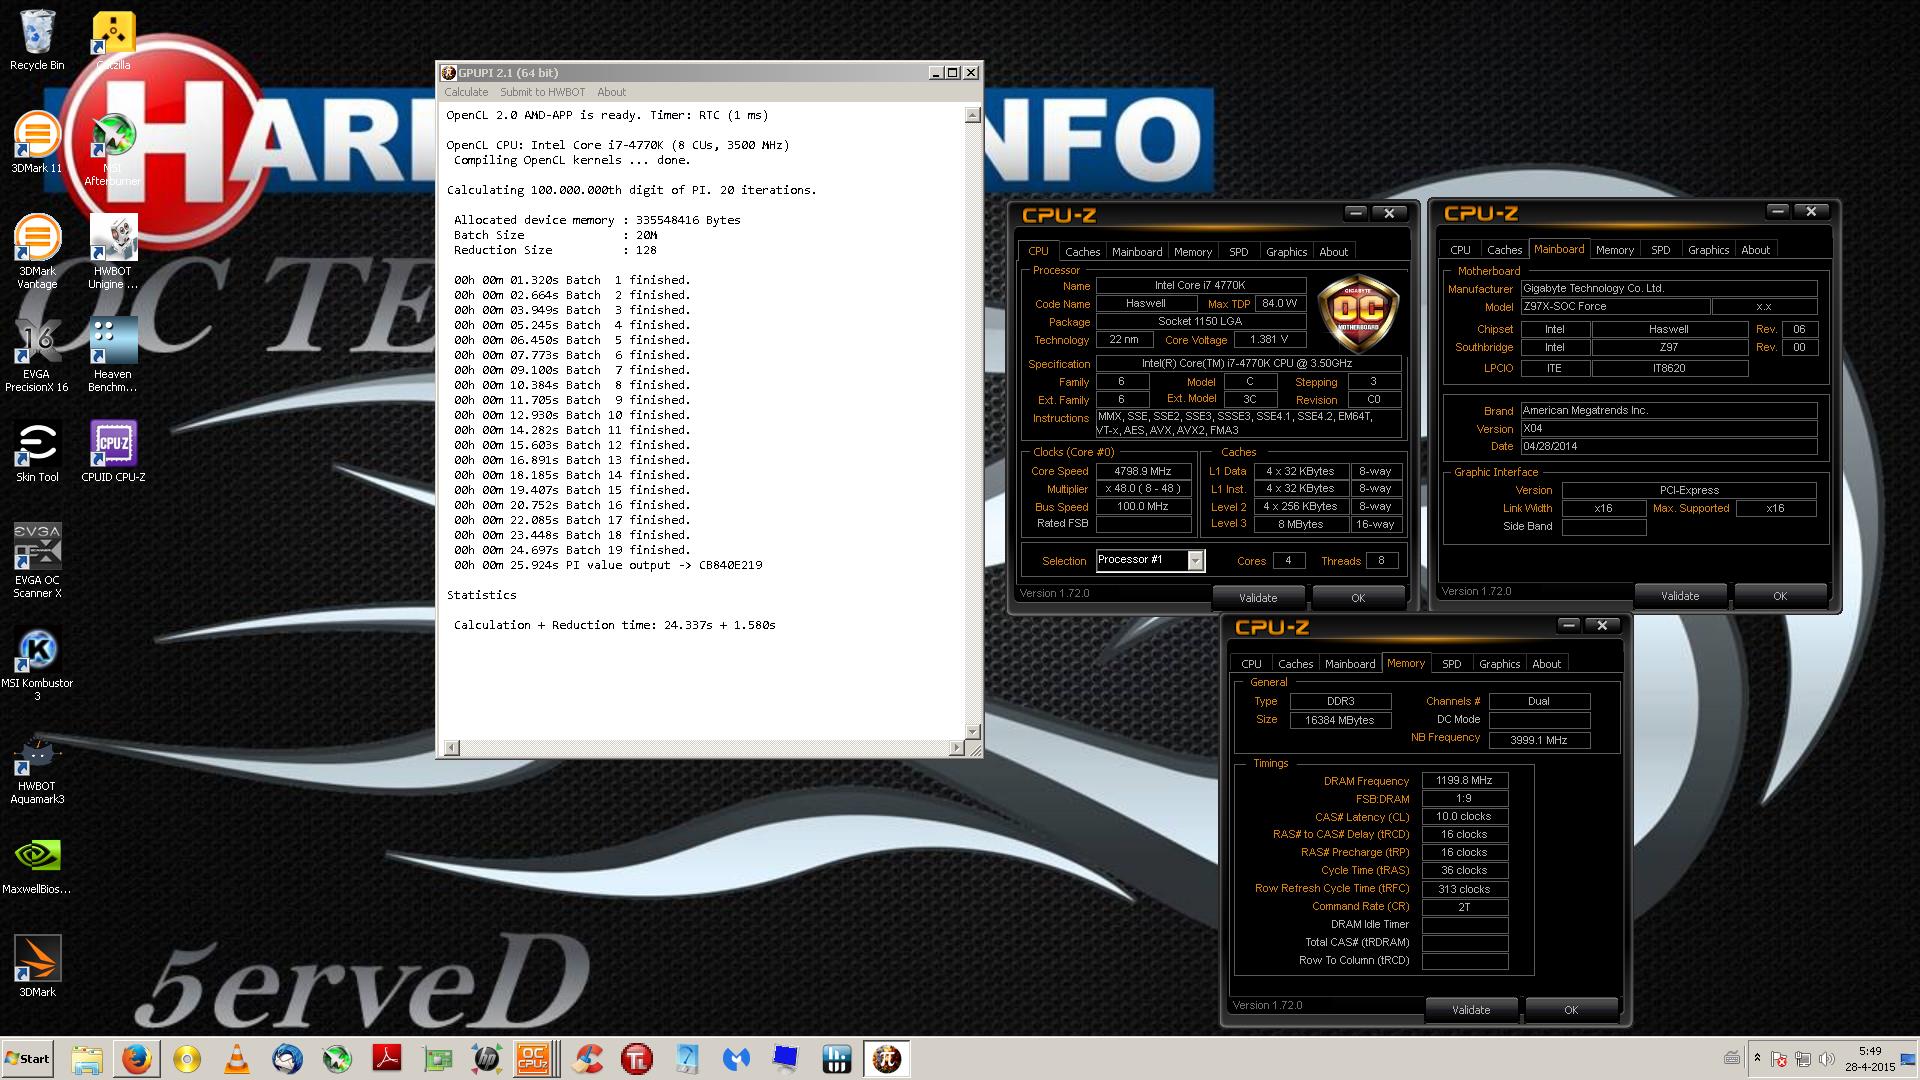Image resolution: width=1920 pixels, height=1080 pixels.
Task: Launch Firefox from the taskbar
Action: (x=137, y=1058)
